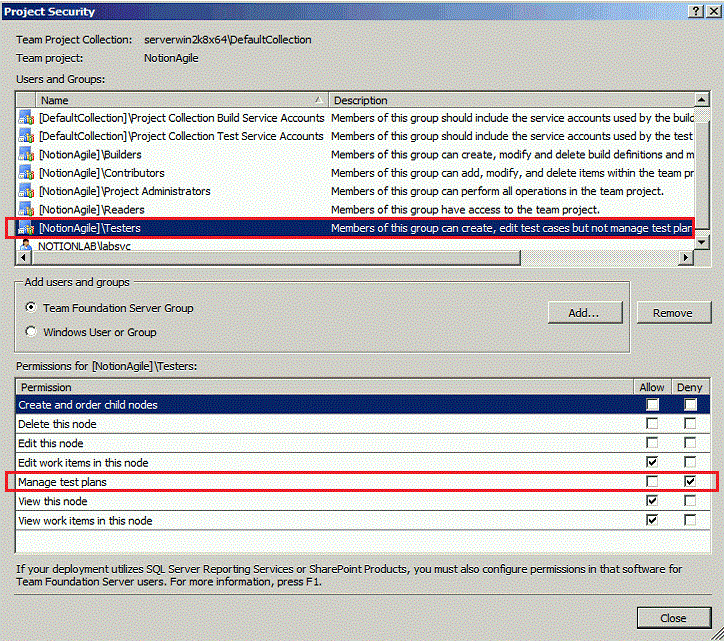Click the Readers group description text

pos(465,210)
